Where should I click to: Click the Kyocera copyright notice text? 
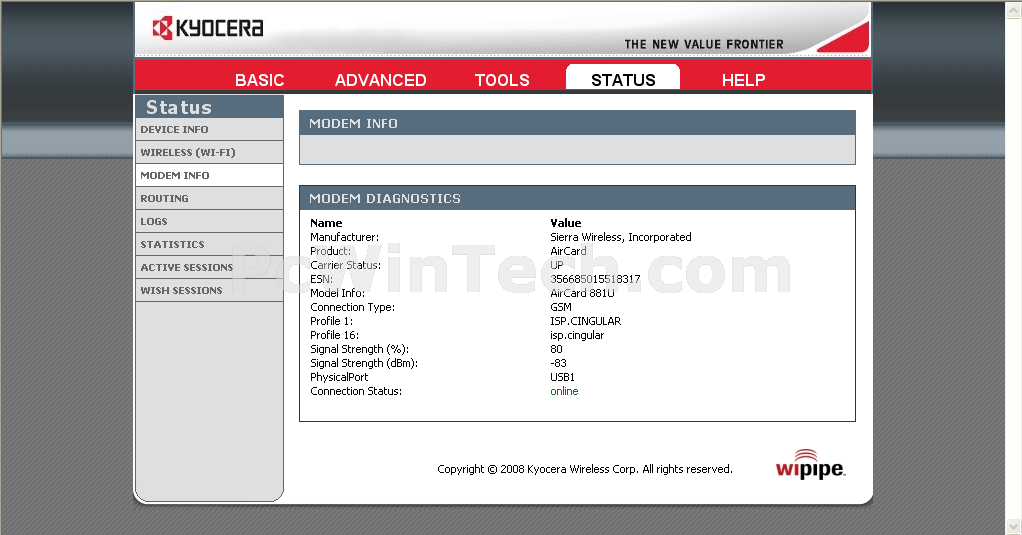tap(585, 469)
